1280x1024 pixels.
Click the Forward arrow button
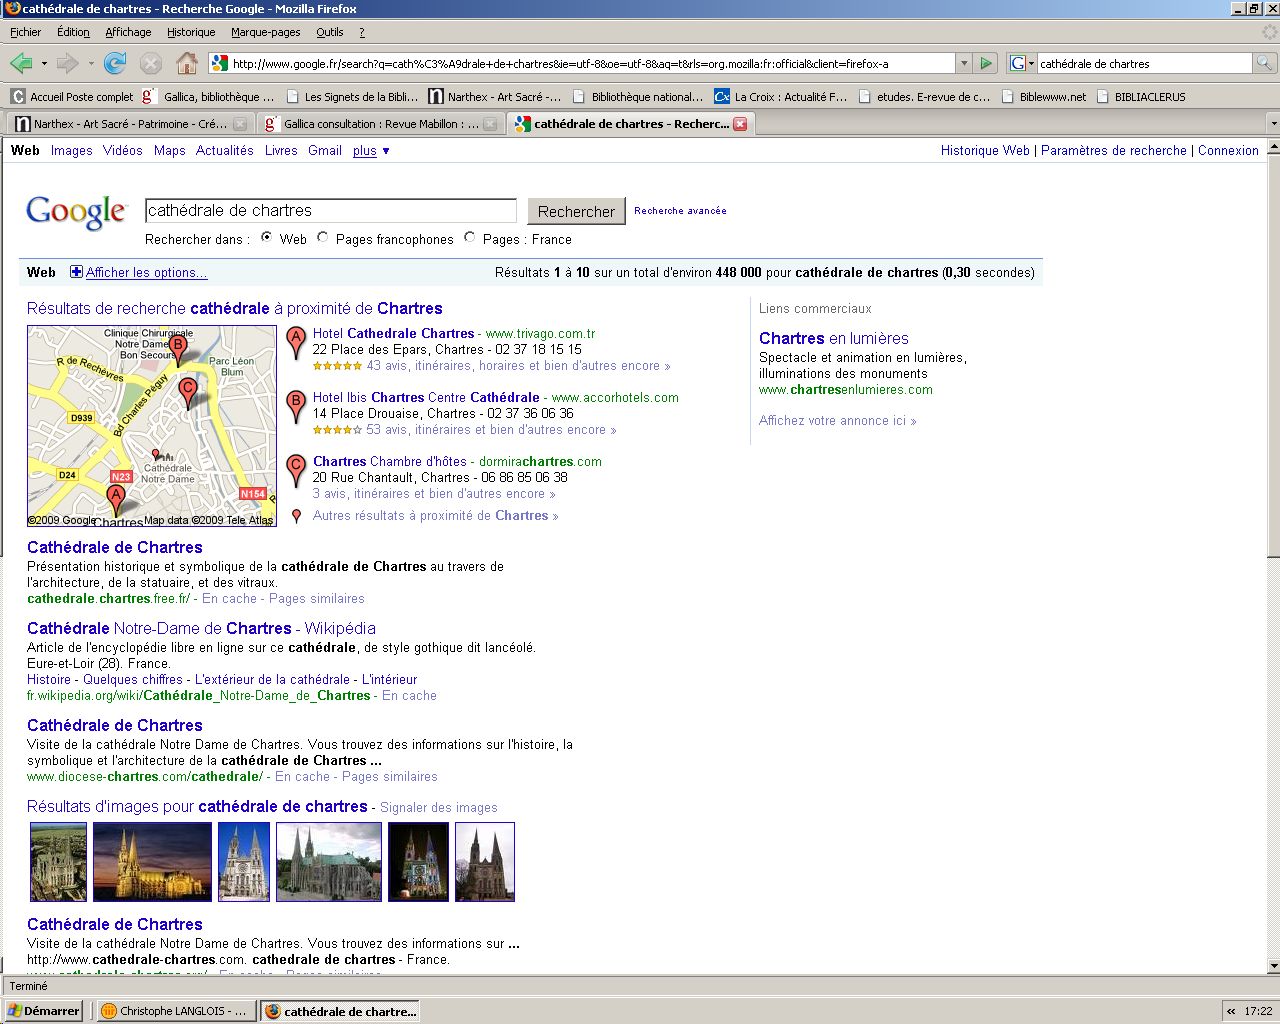tap(67, 63)
